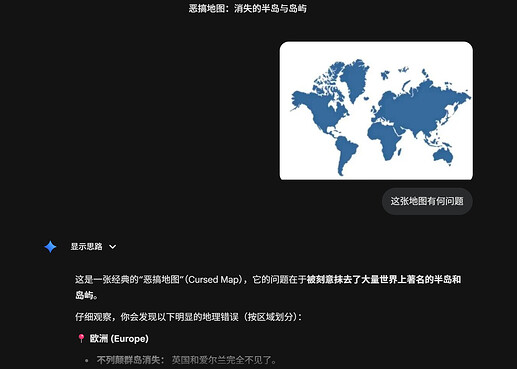Click the bullet text 不列颠群岛消失
Viewport: 517px width, 369px height.
pyautogui.click(x=128, y=360)
